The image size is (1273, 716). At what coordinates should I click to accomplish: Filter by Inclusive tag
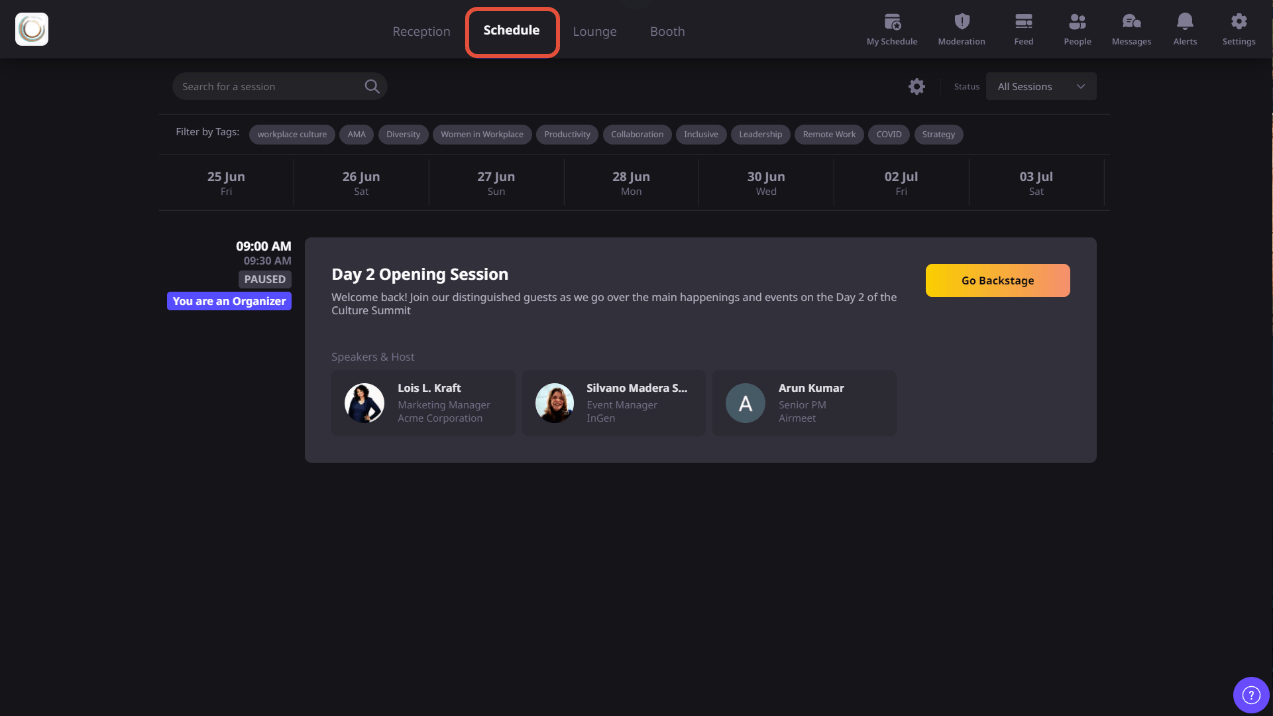click(x=701, y=134)
